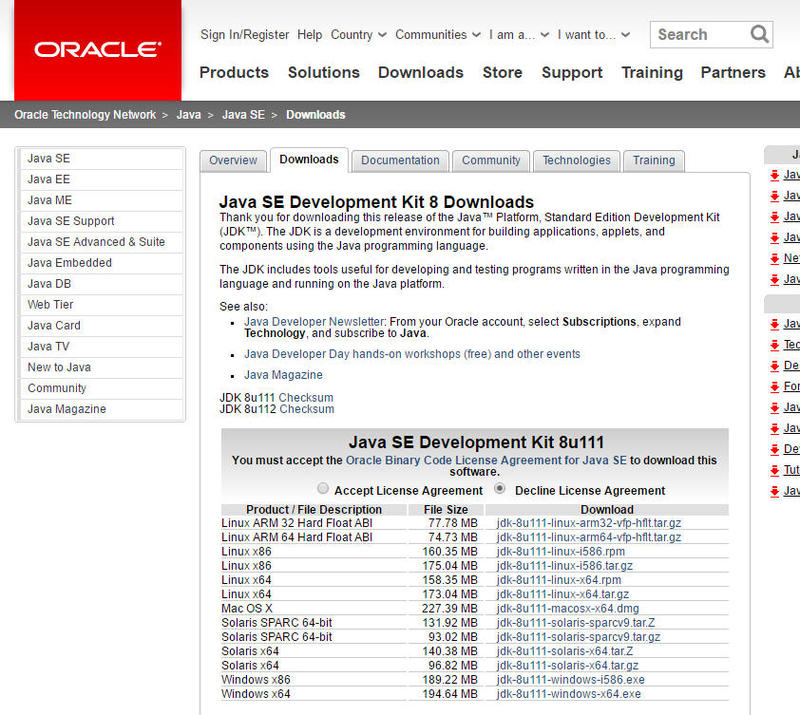Click the red download arrow beside Tut link

(x=774, y=471)
